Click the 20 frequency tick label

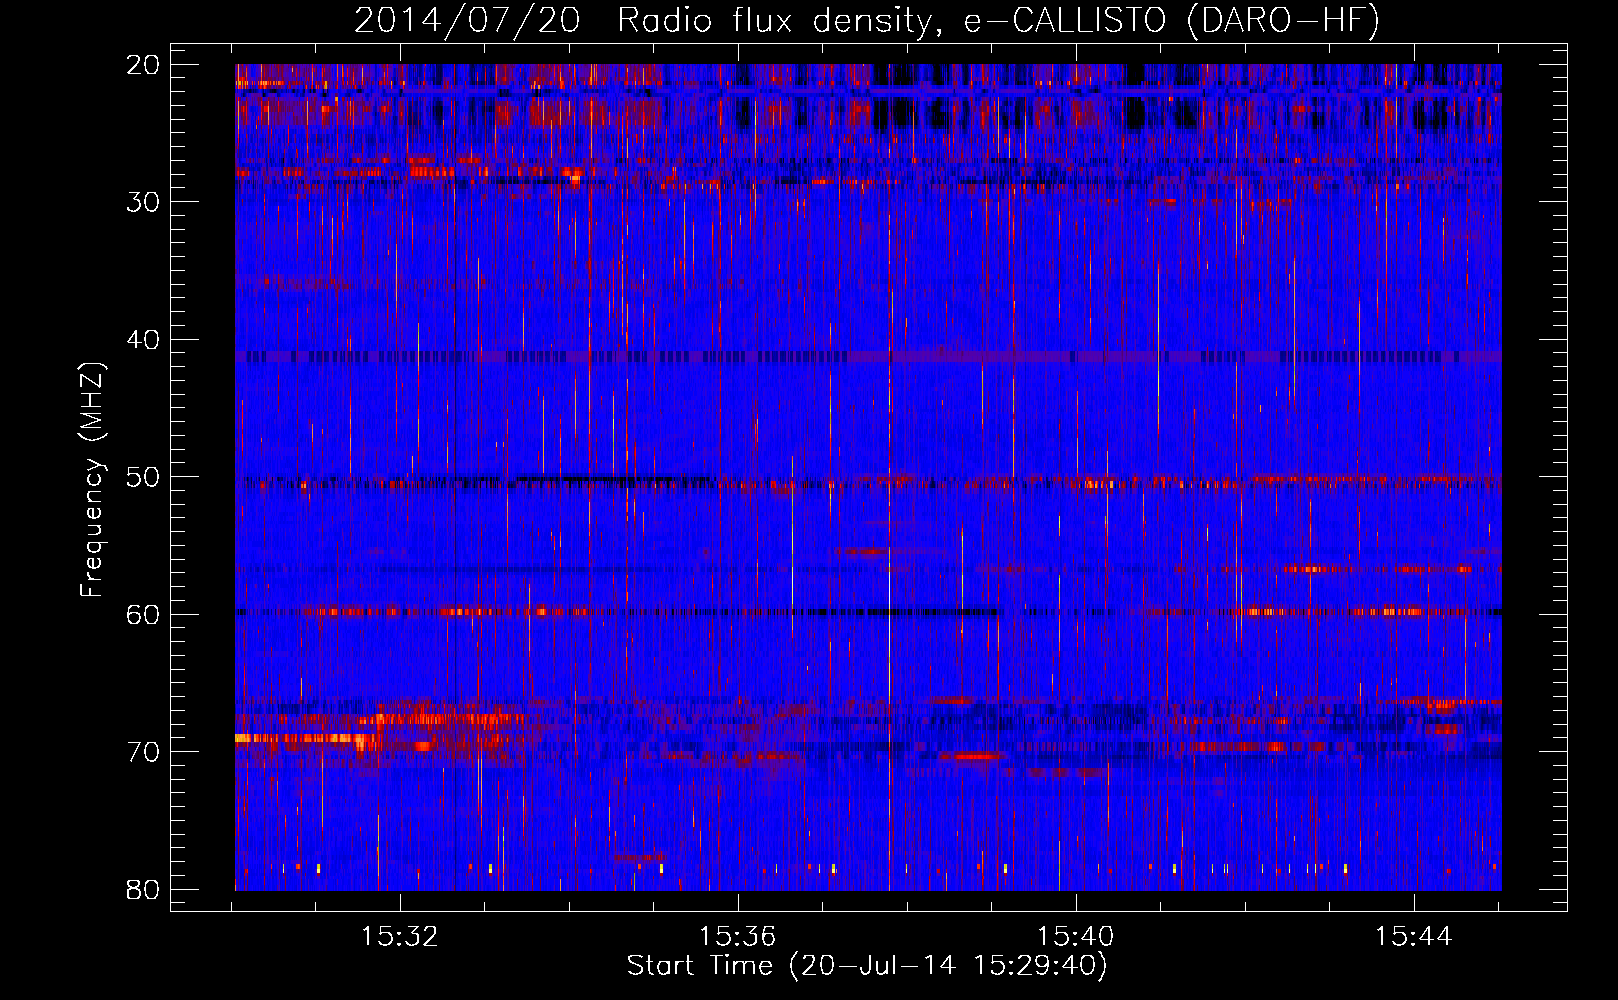[x=143, y=65]
